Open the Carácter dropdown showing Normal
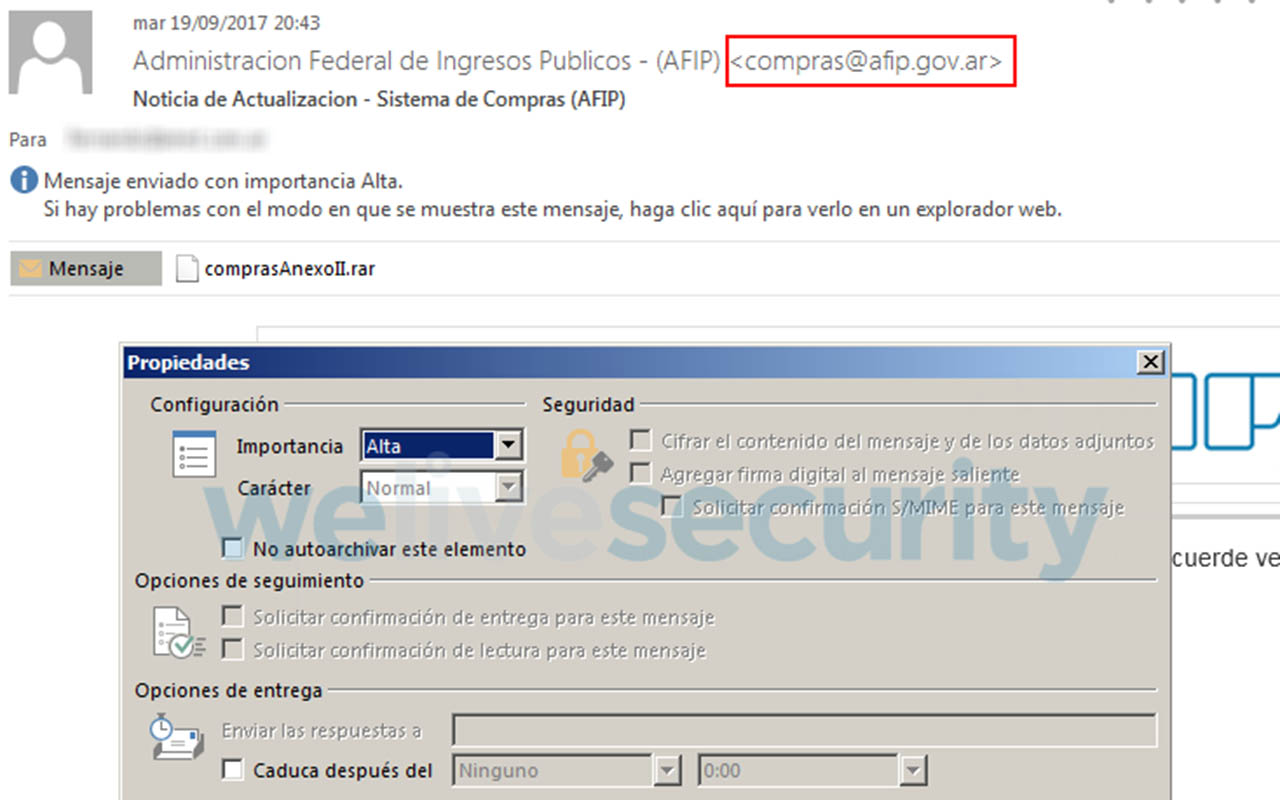Screen dimensions: 1280x800 (509, 488)
